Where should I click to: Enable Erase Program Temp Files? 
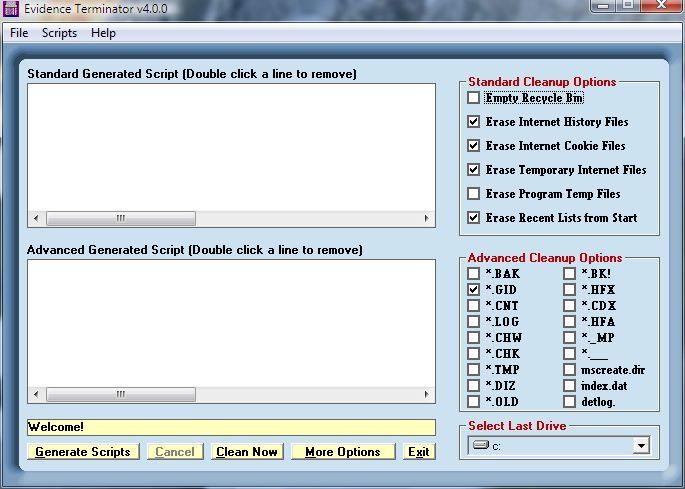474,194
